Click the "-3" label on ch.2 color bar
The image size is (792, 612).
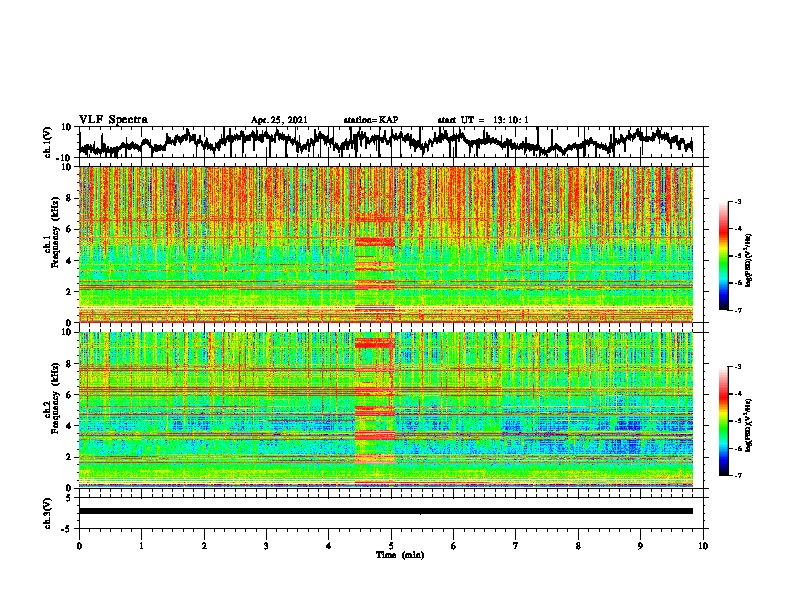coord(738,367)
